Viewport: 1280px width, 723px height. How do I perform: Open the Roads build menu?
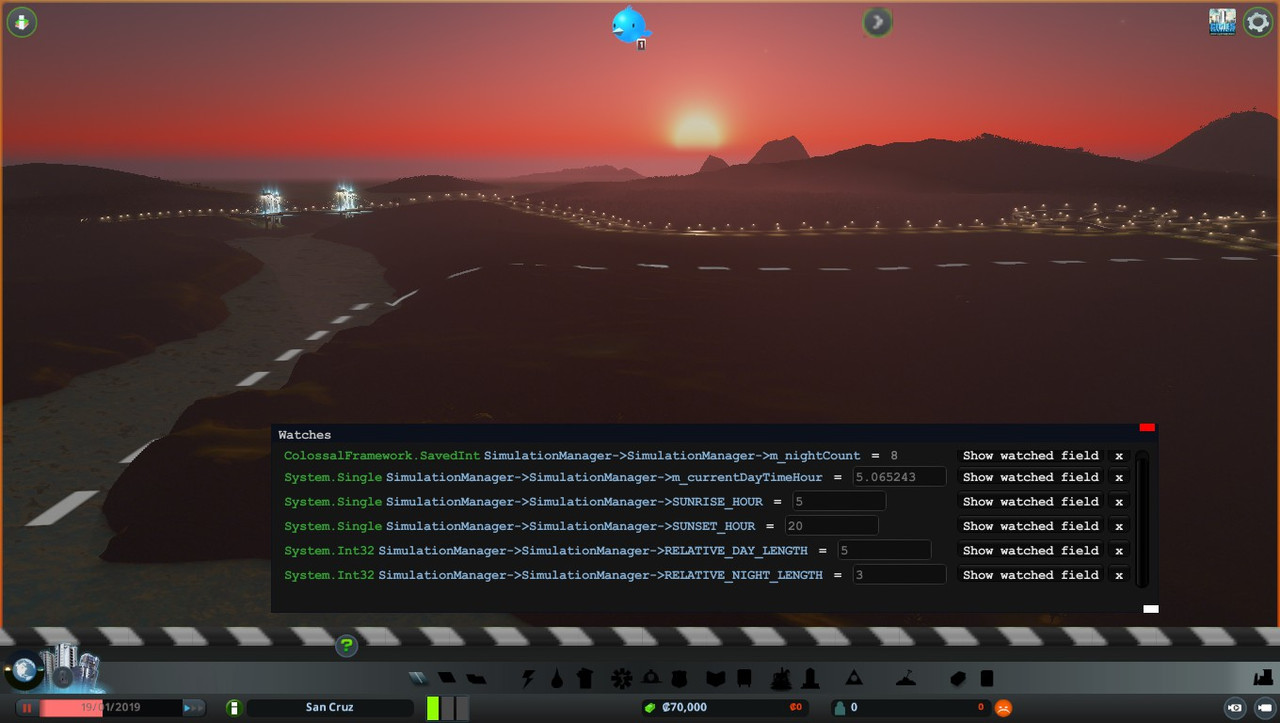(418, 679)
